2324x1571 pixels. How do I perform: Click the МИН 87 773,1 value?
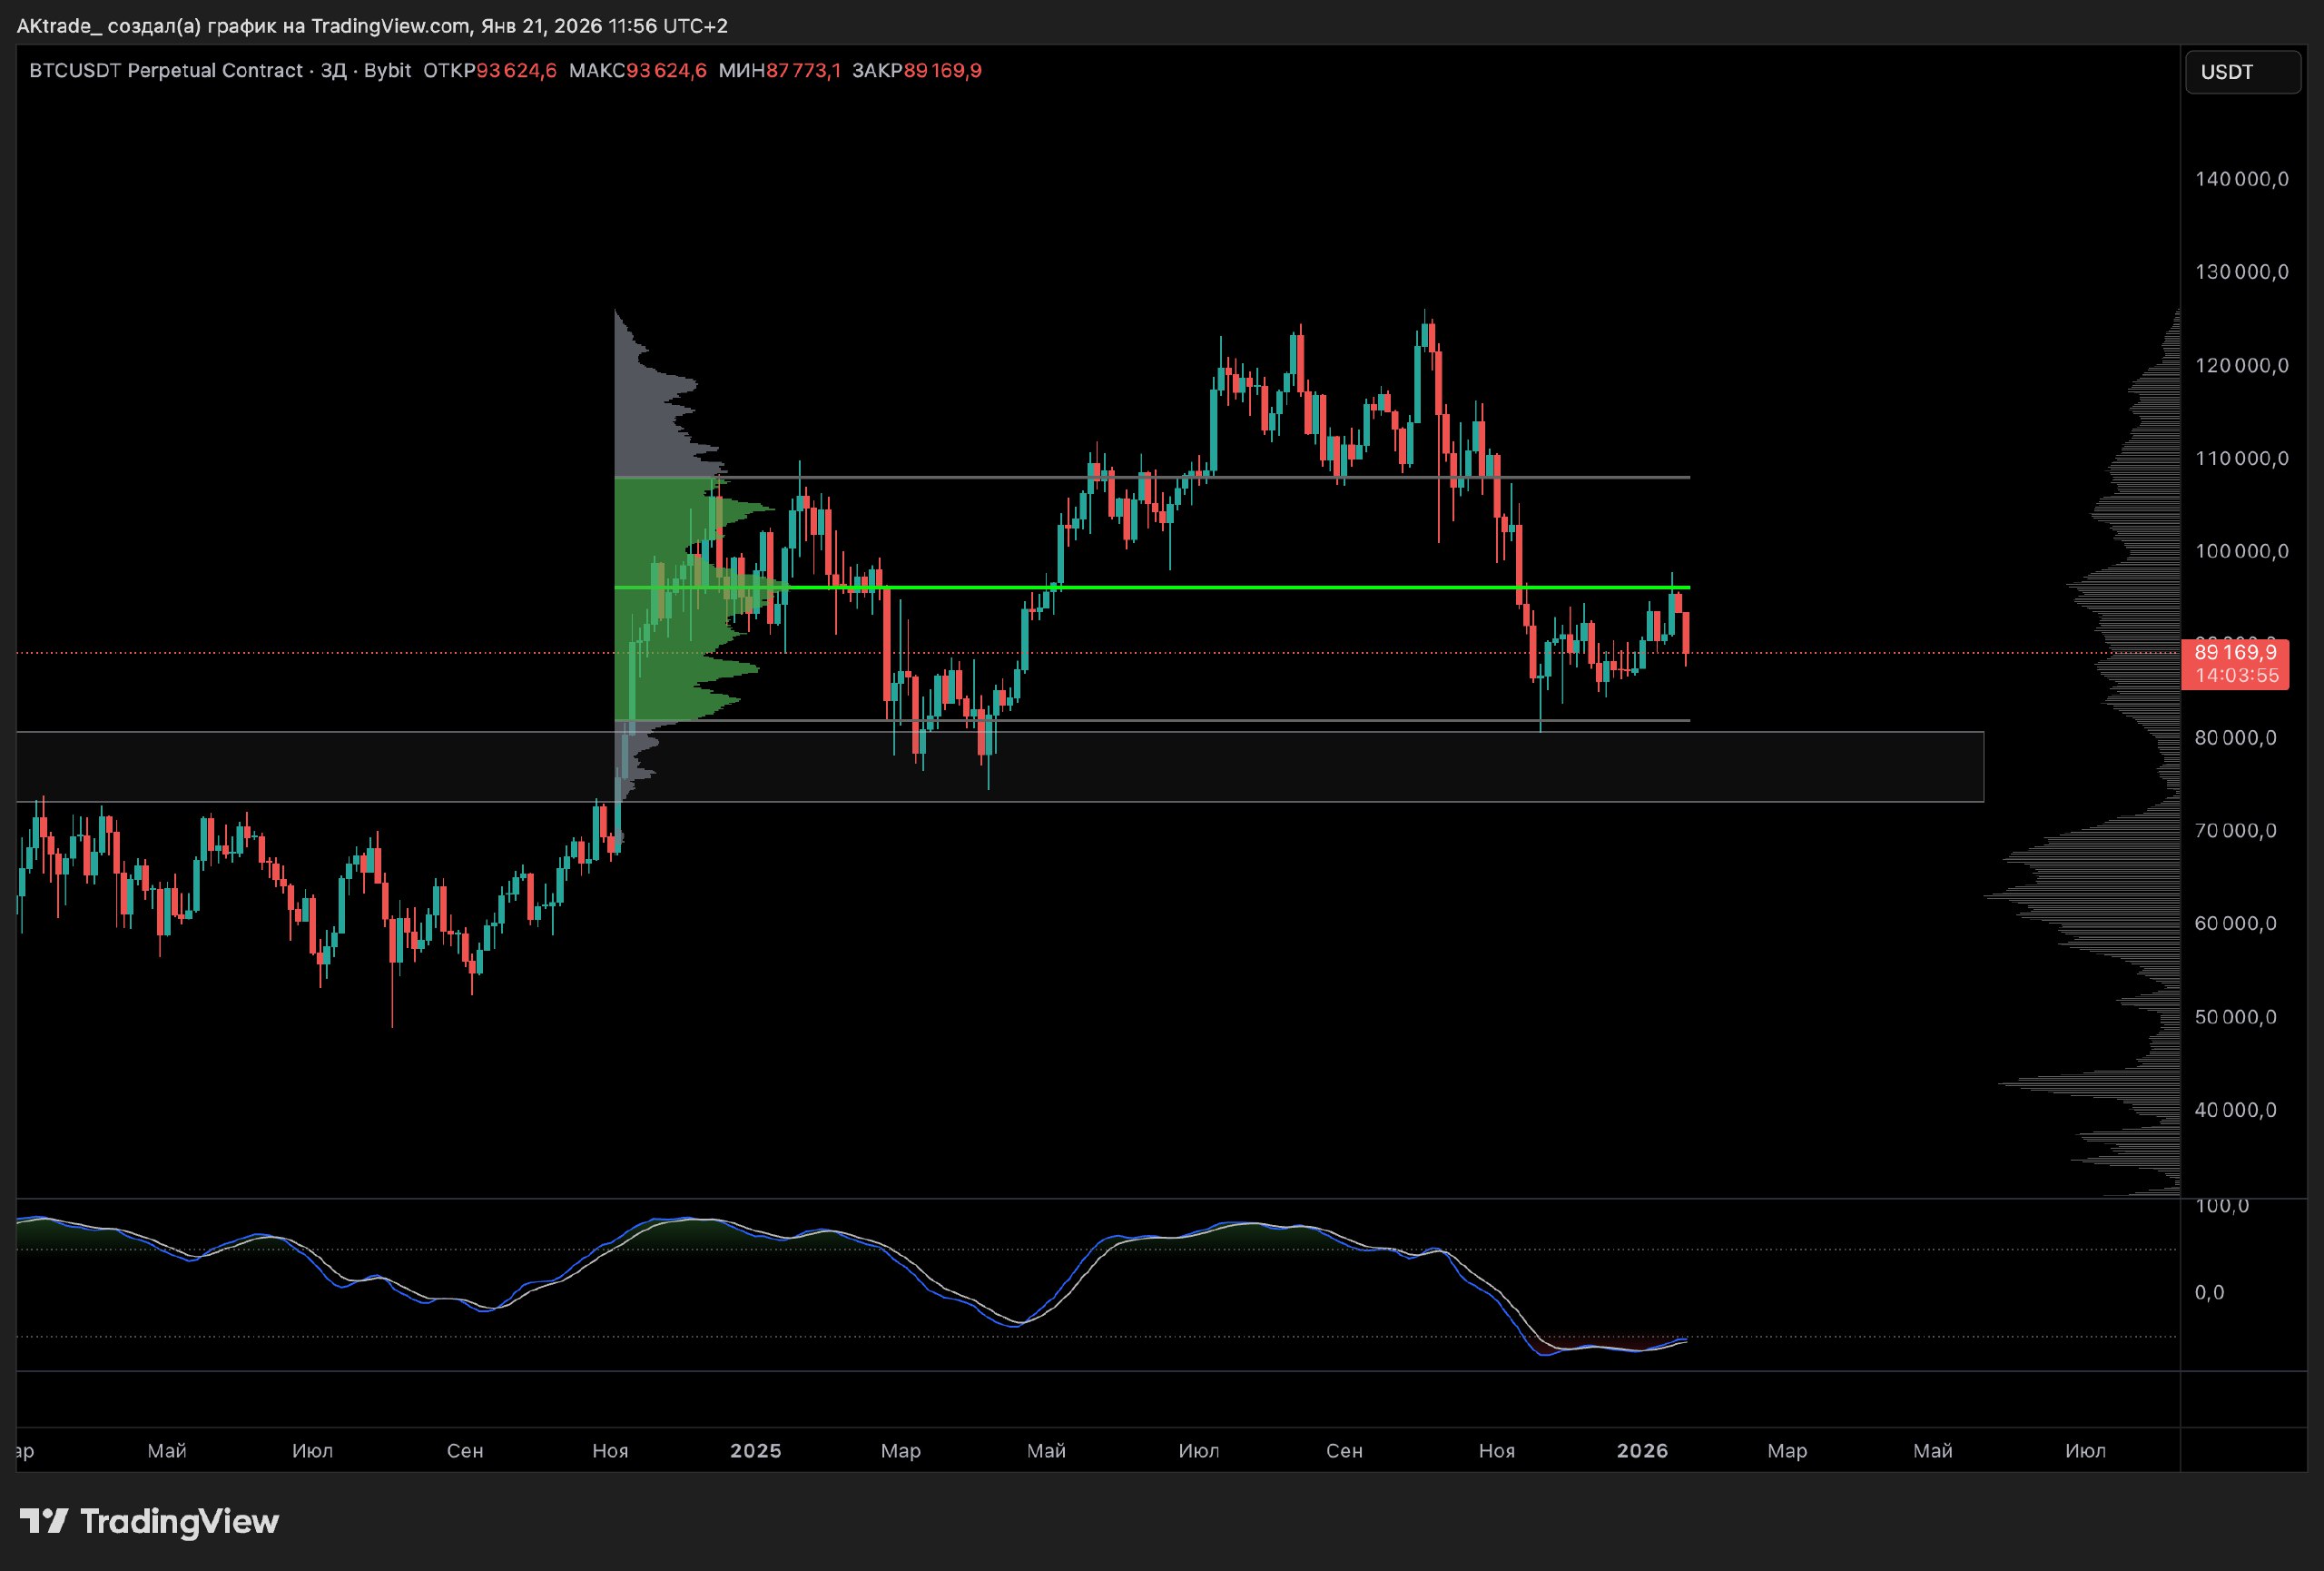[802, 70]
